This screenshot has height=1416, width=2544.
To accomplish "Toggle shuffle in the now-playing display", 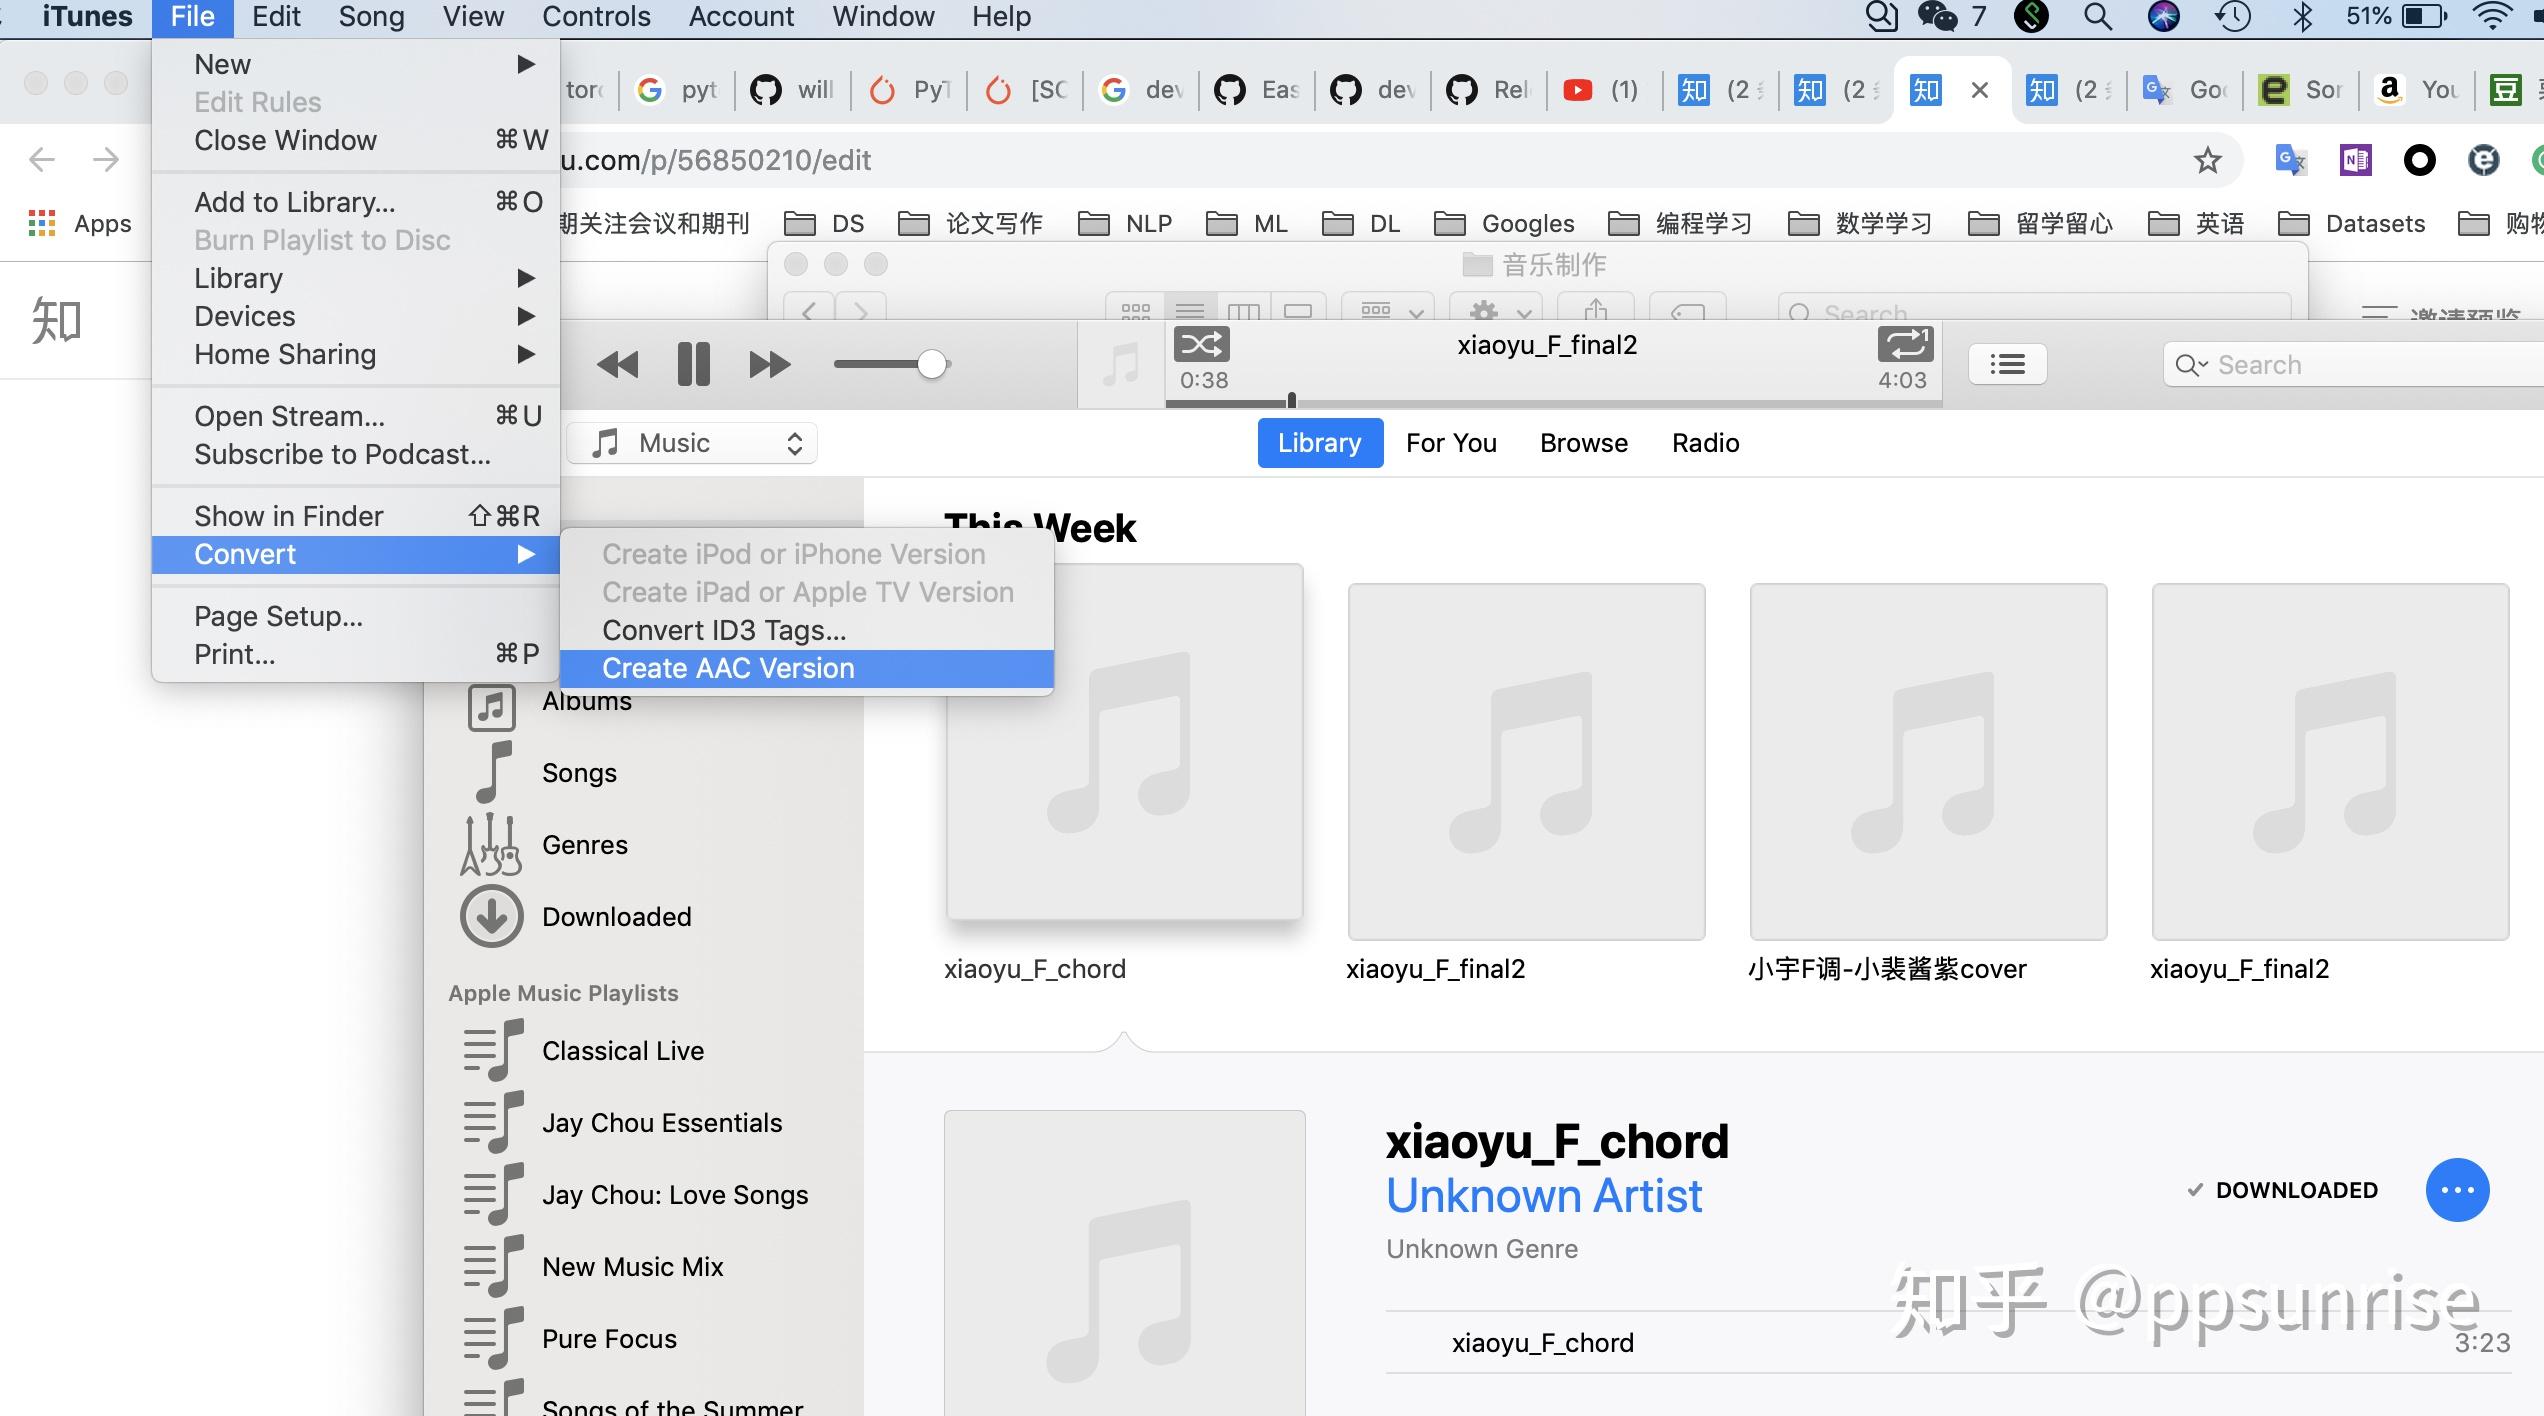I will (1201, 345).
